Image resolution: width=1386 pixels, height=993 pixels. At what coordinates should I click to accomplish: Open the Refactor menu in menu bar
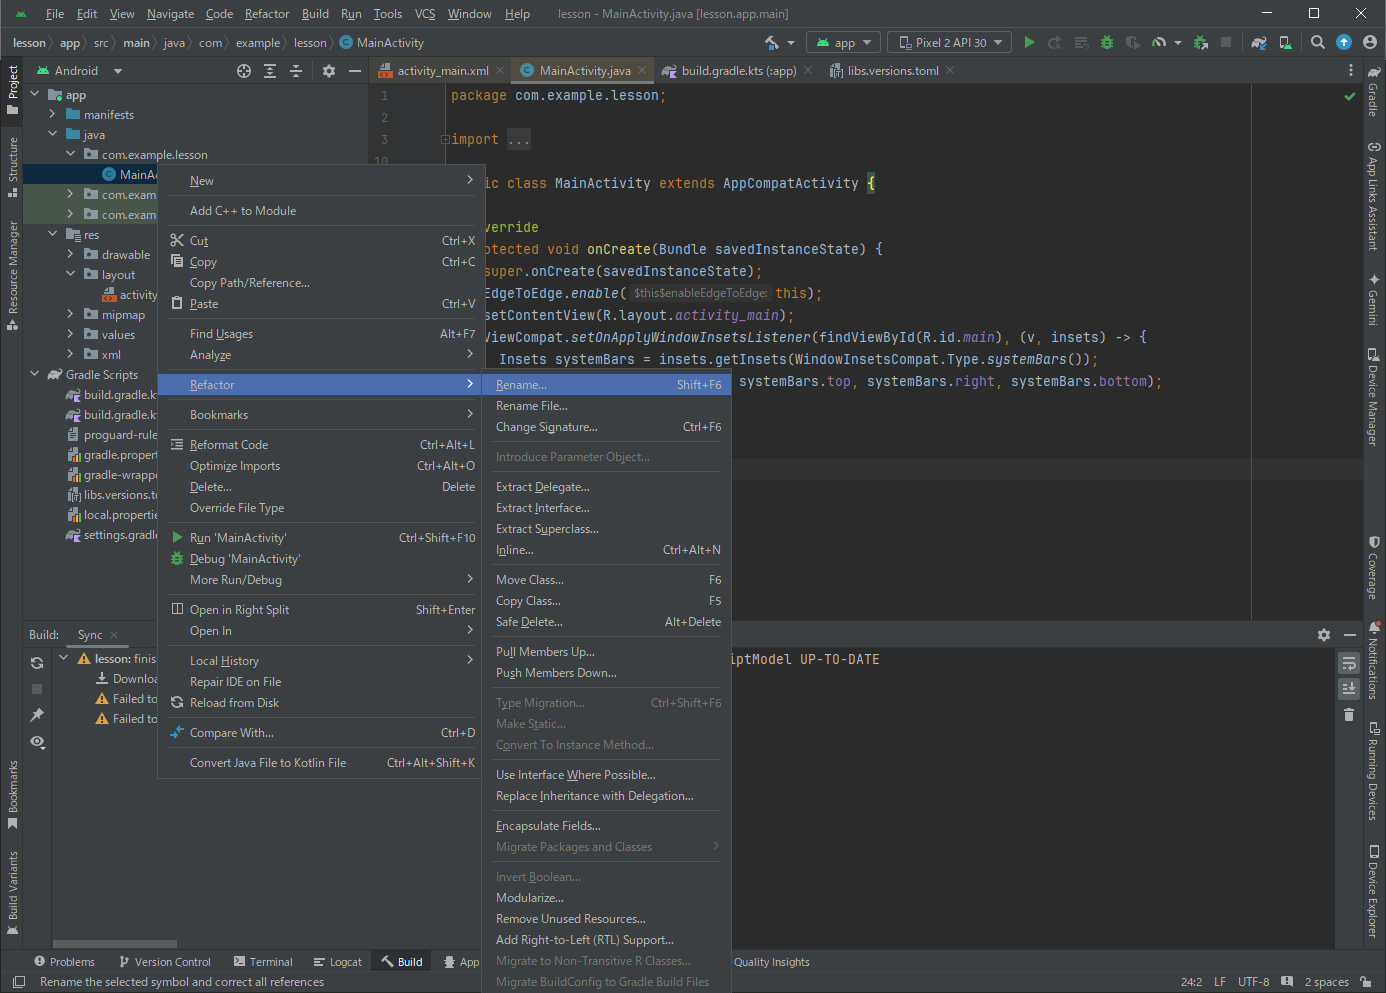(x=266, y=13)
